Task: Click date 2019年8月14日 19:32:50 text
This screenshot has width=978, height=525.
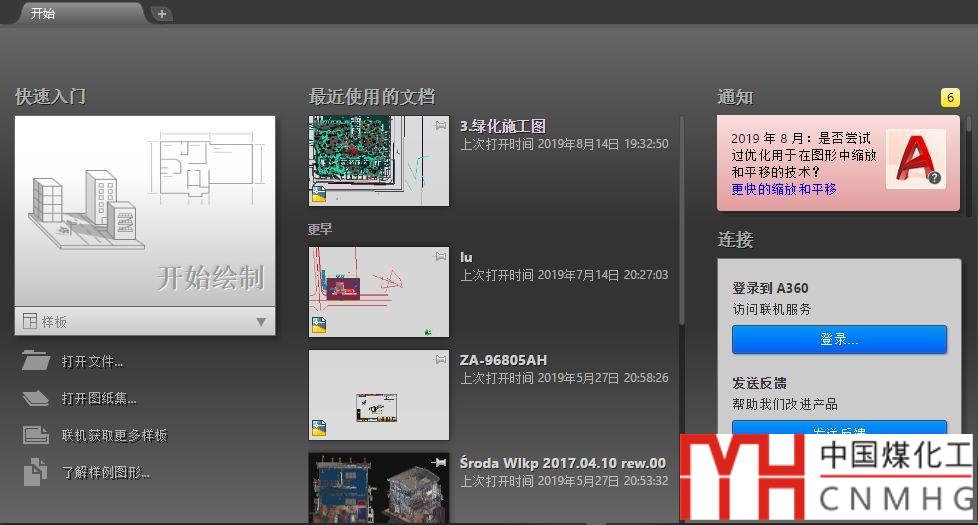Action: pos(603,144)
